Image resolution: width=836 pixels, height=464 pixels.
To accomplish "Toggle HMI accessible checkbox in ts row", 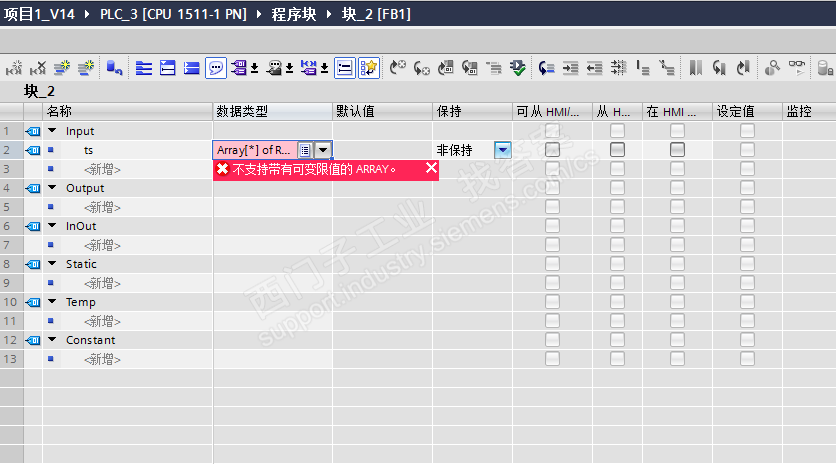I will coord(552,150).
